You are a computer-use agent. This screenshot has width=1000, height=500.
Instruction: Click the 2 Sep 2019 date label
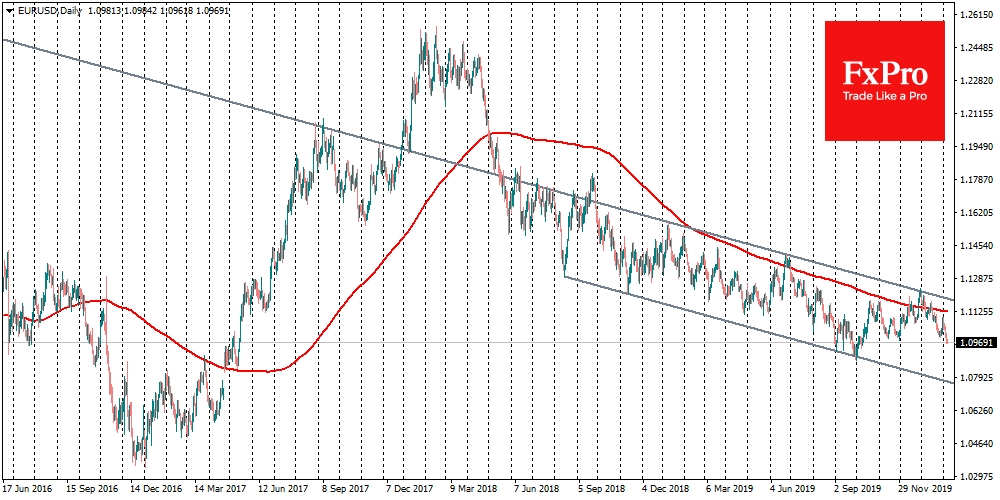tap(858, 489)
